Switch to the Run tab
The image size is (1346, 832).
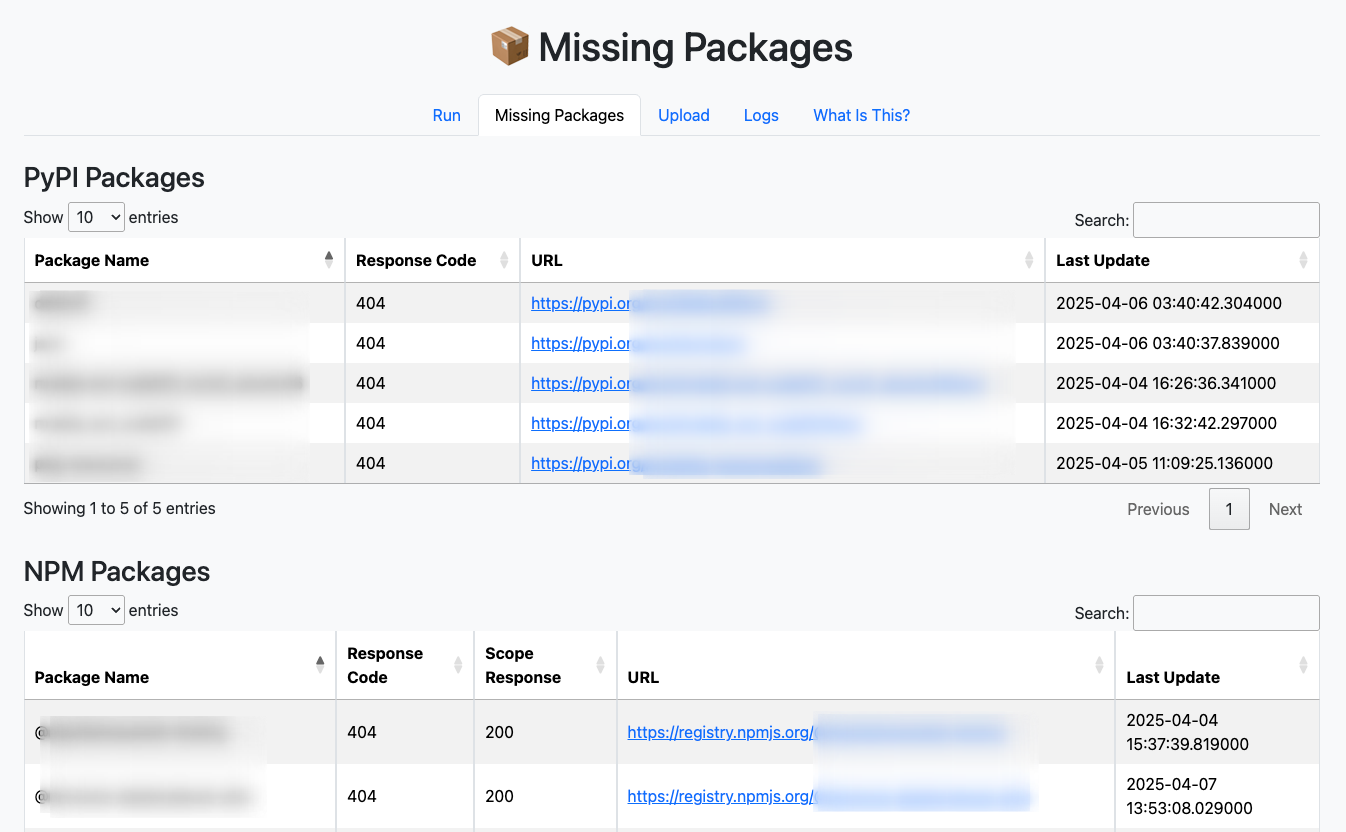pos(446,115)
